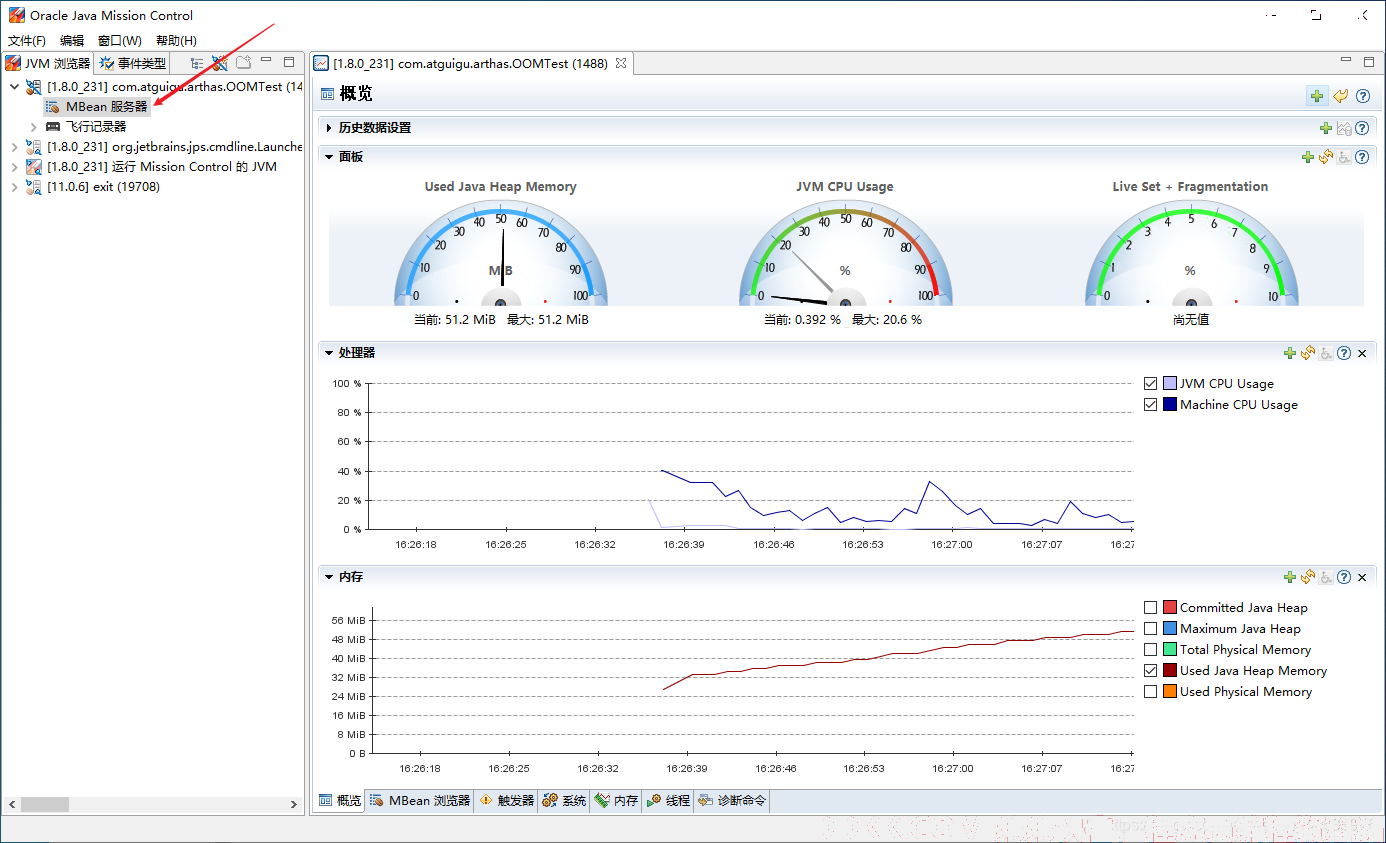Expand 运行 Mission Control 的 JVM node
This screenshot has width=1386, height=843.
(14, 167)
